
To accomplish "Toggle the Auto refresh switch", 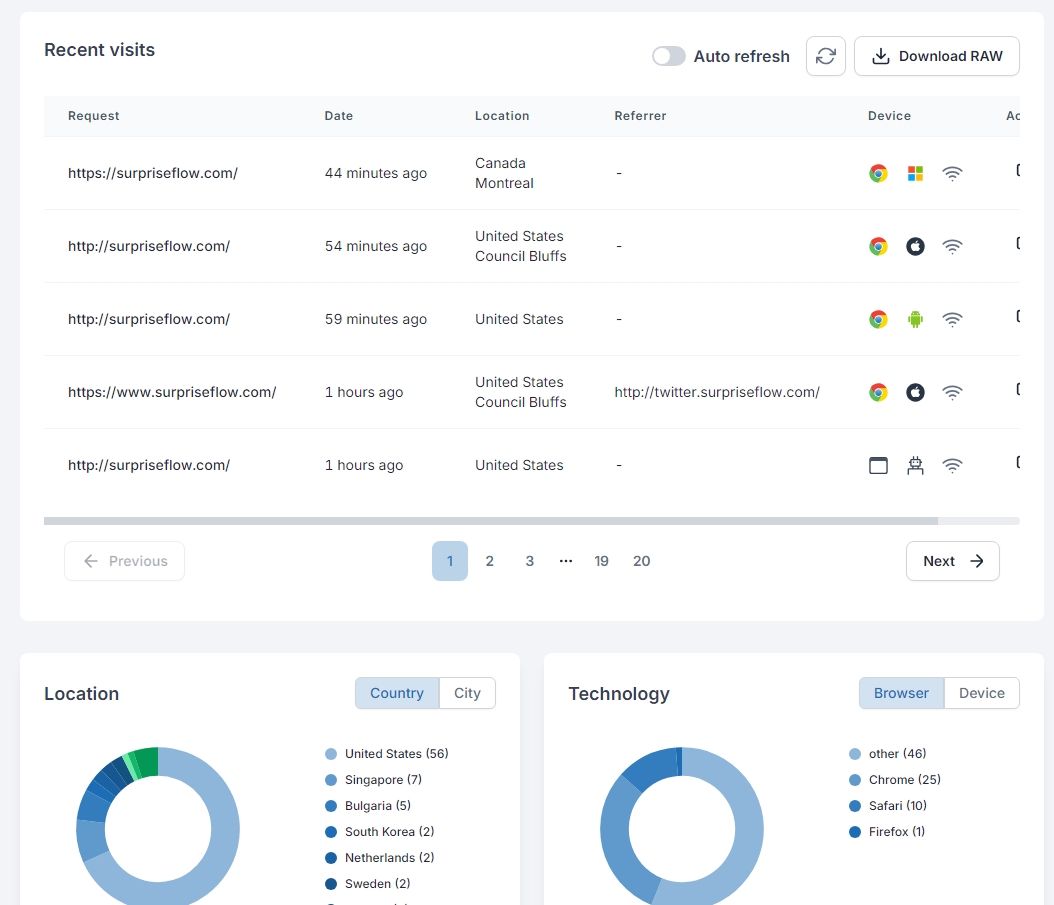I will [x=669, y=56].
